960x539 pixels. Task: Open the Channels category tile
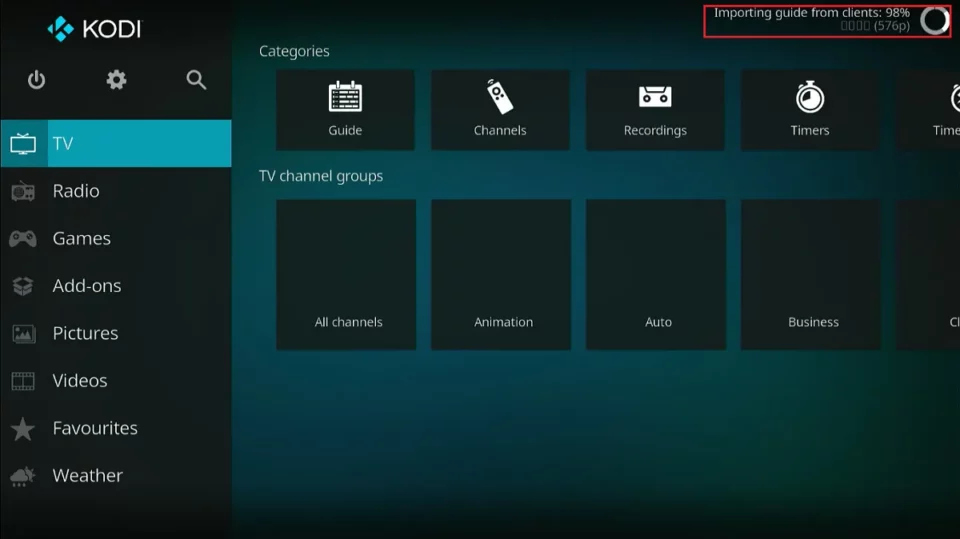click(500, 110)
